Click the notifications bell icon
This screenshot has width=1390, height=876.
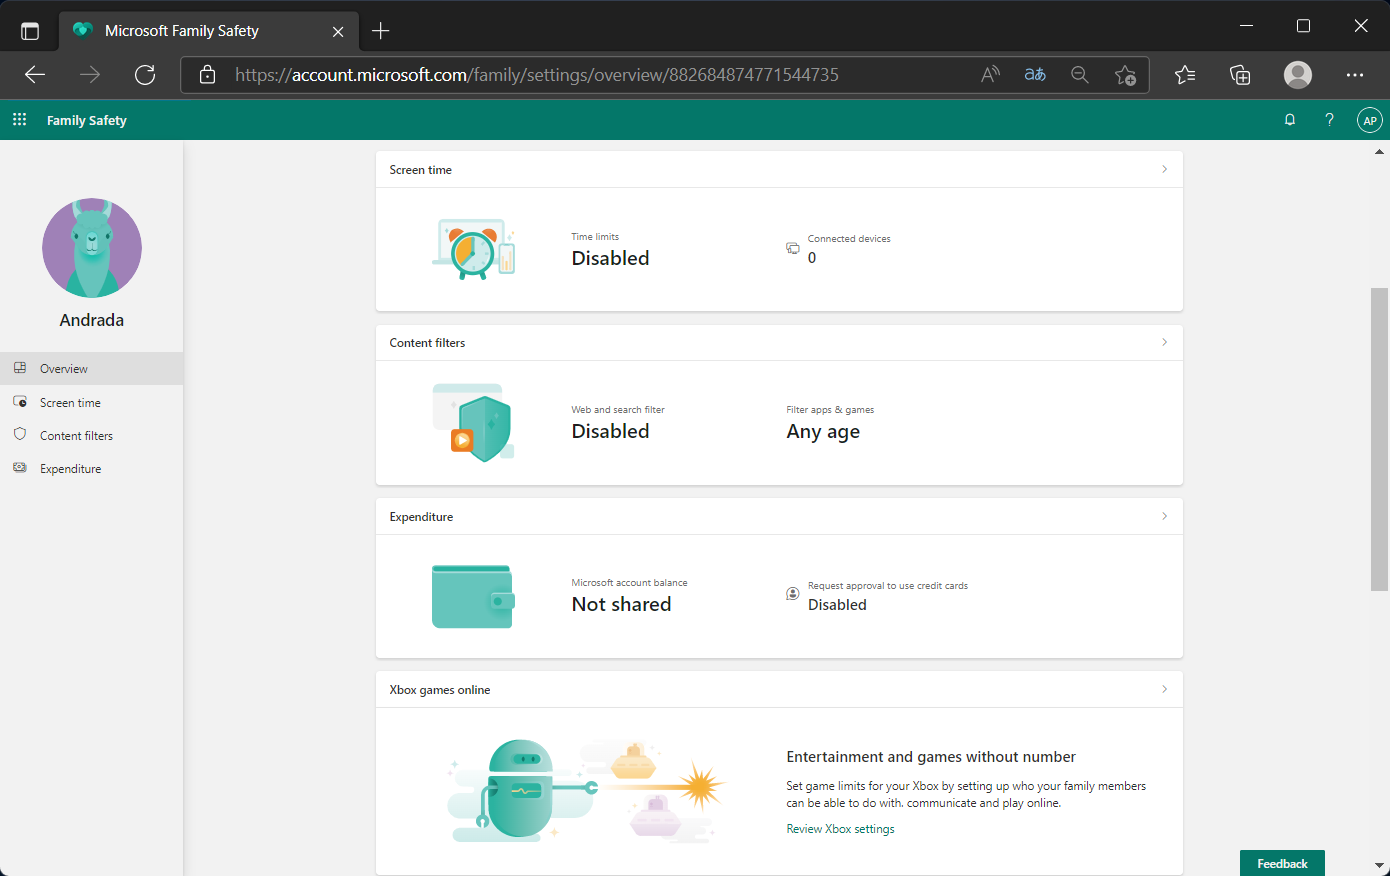click(1290, 120)
